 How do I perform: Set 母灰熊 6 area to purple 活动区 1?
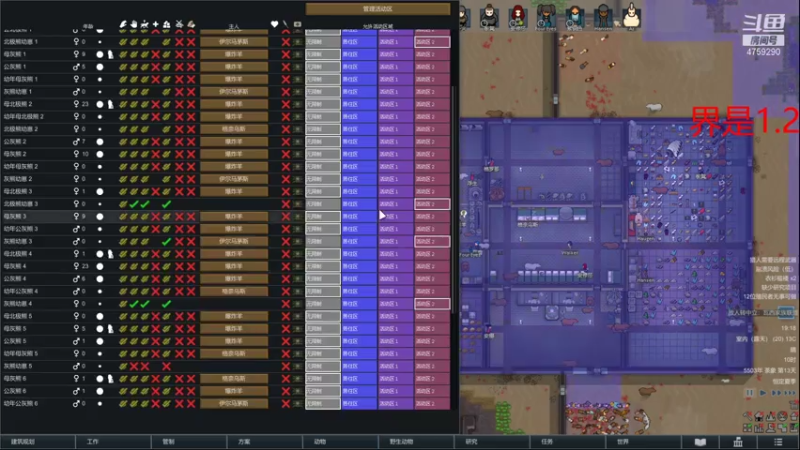395,379
